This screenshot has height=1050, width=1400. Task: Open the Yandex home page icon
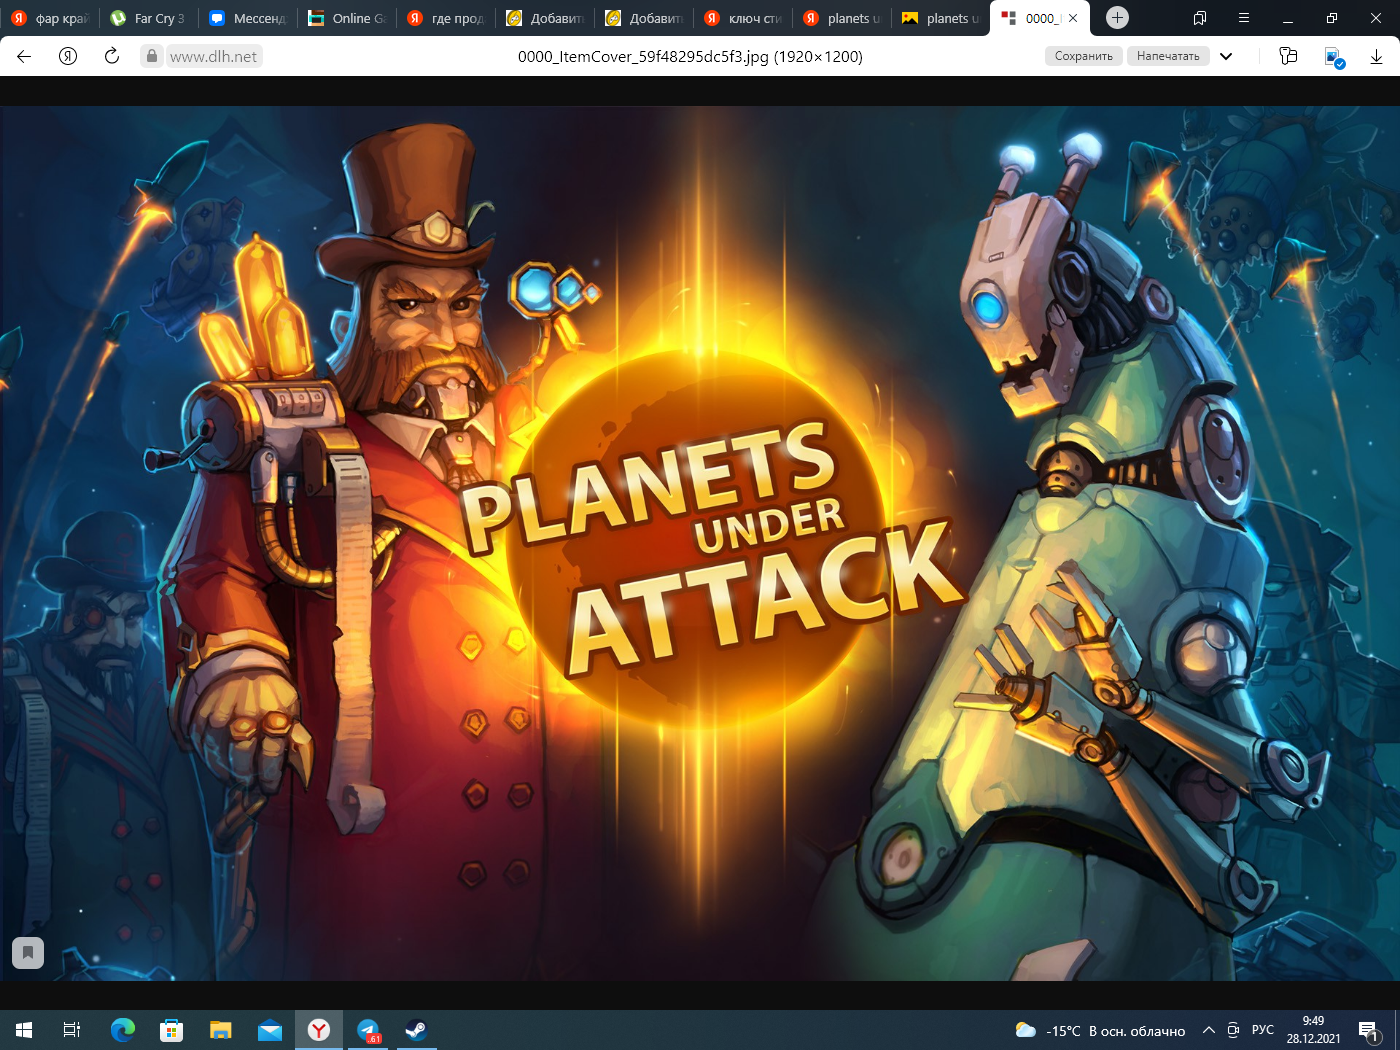(68, 56)
